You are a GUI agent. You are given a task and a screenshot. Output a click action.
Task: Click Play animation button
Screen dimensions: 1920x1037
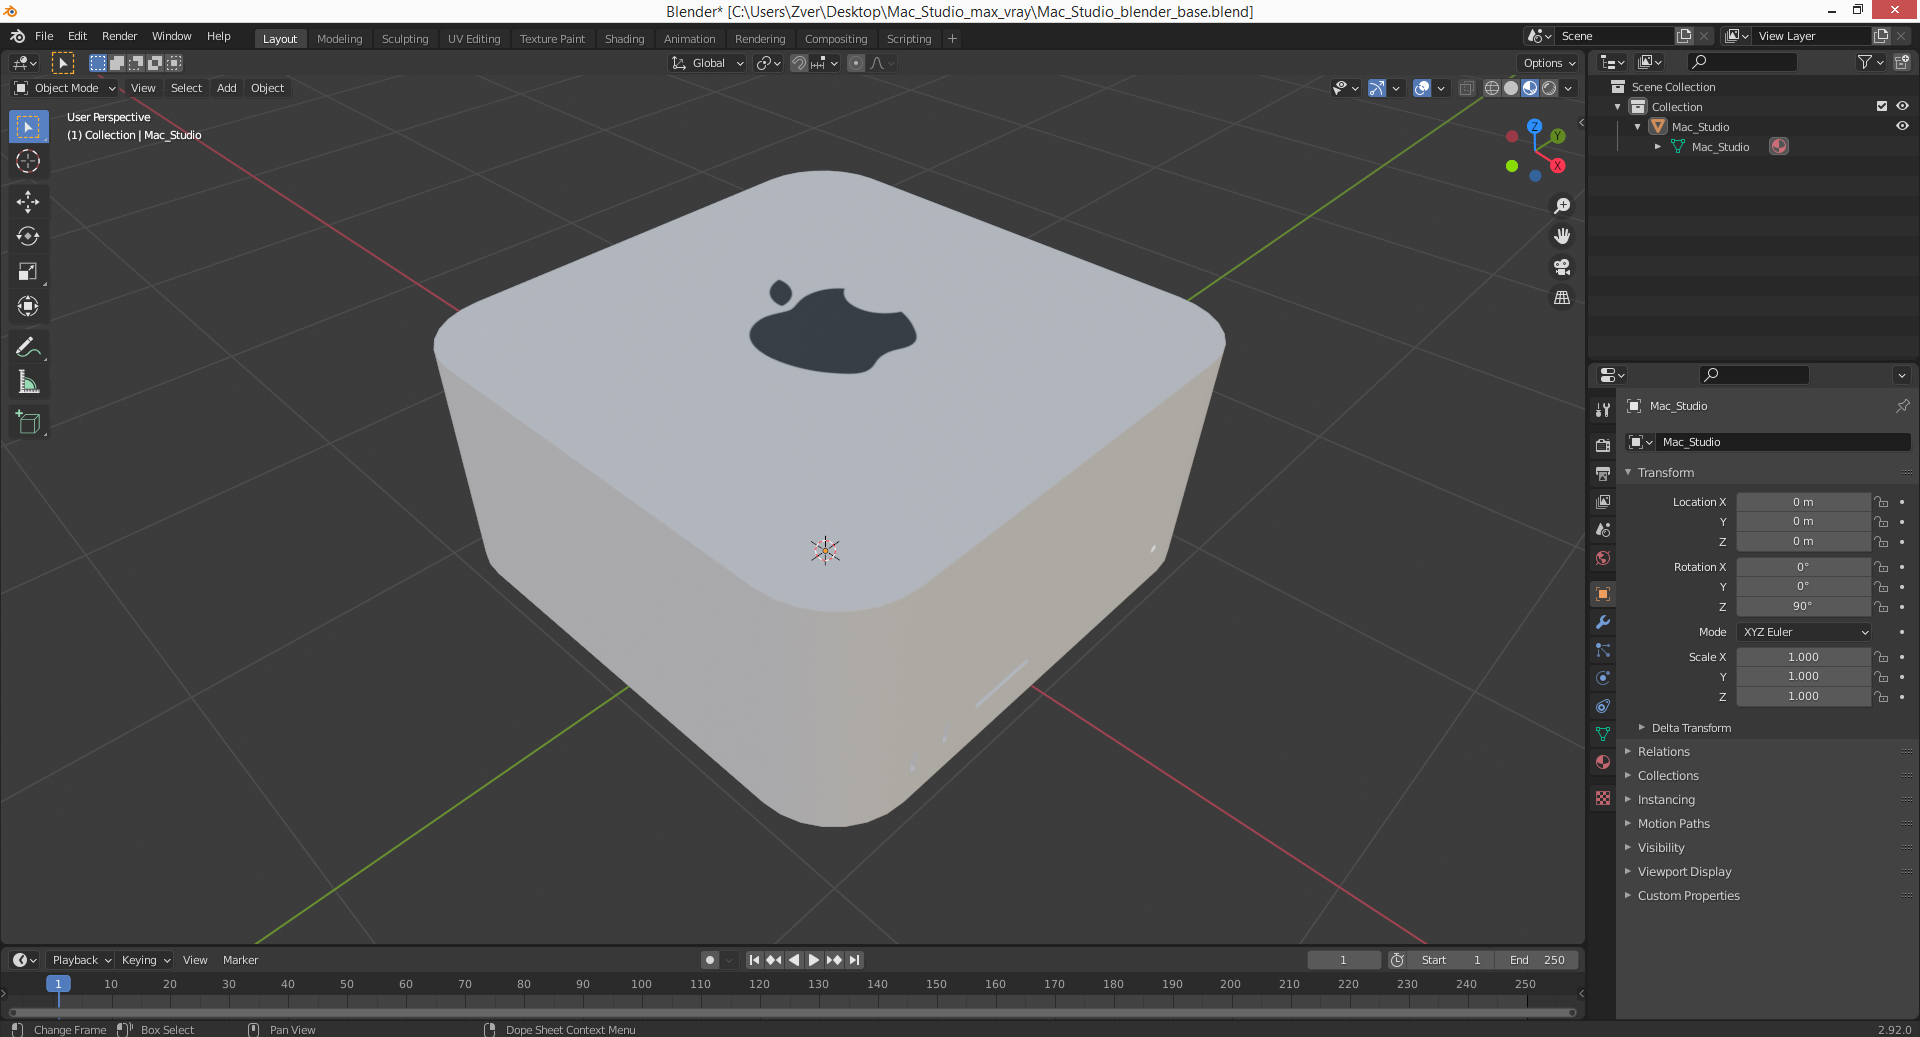pos(814,960)
